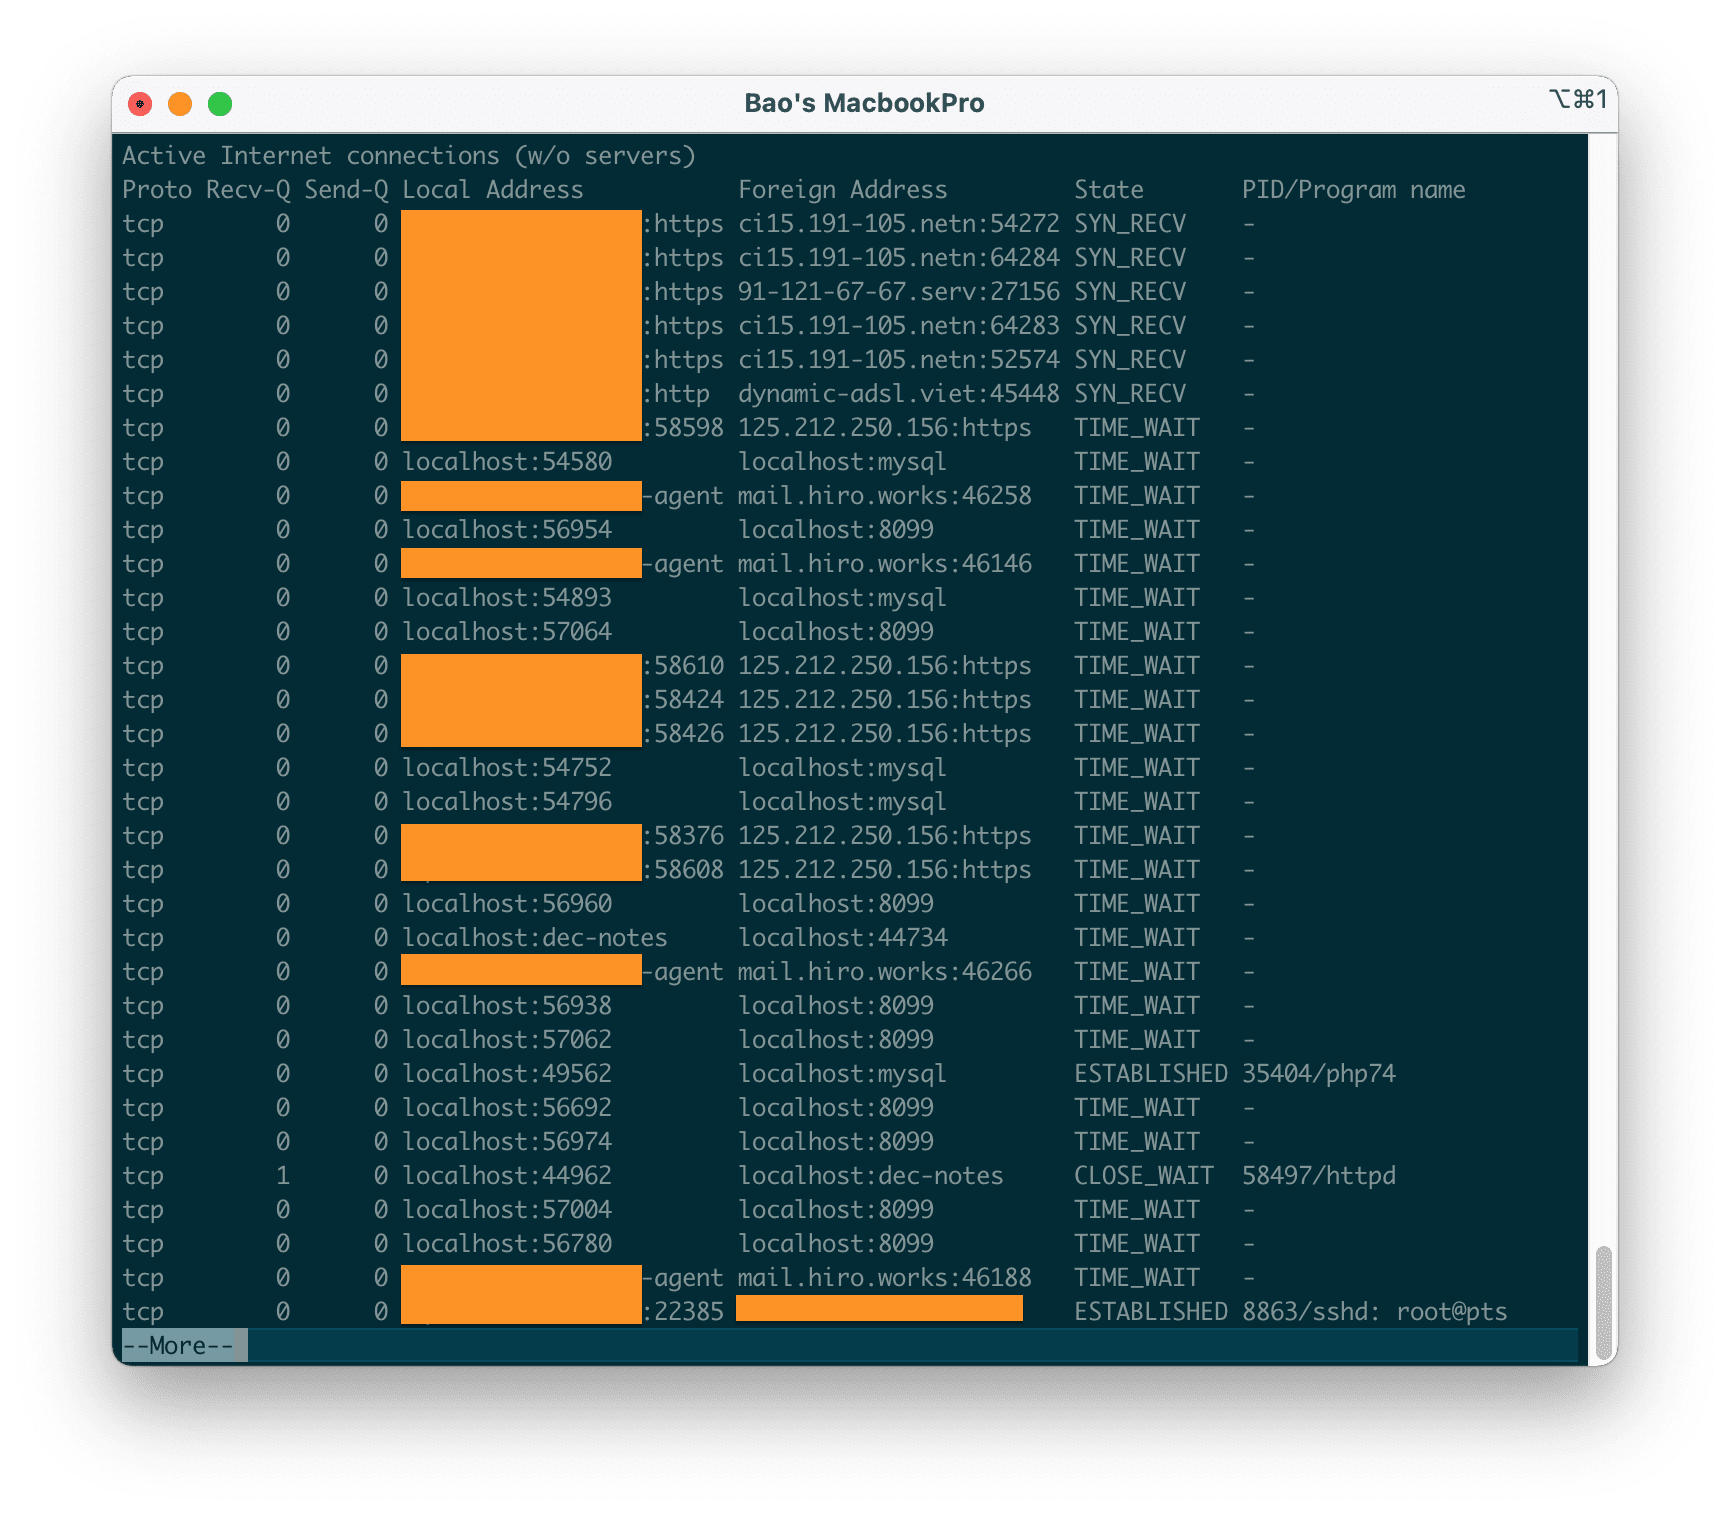Click the --More-- pager prompt
This screenshot has width=1730, height=1514.
pyautogui.click(x=178, y=1346)
